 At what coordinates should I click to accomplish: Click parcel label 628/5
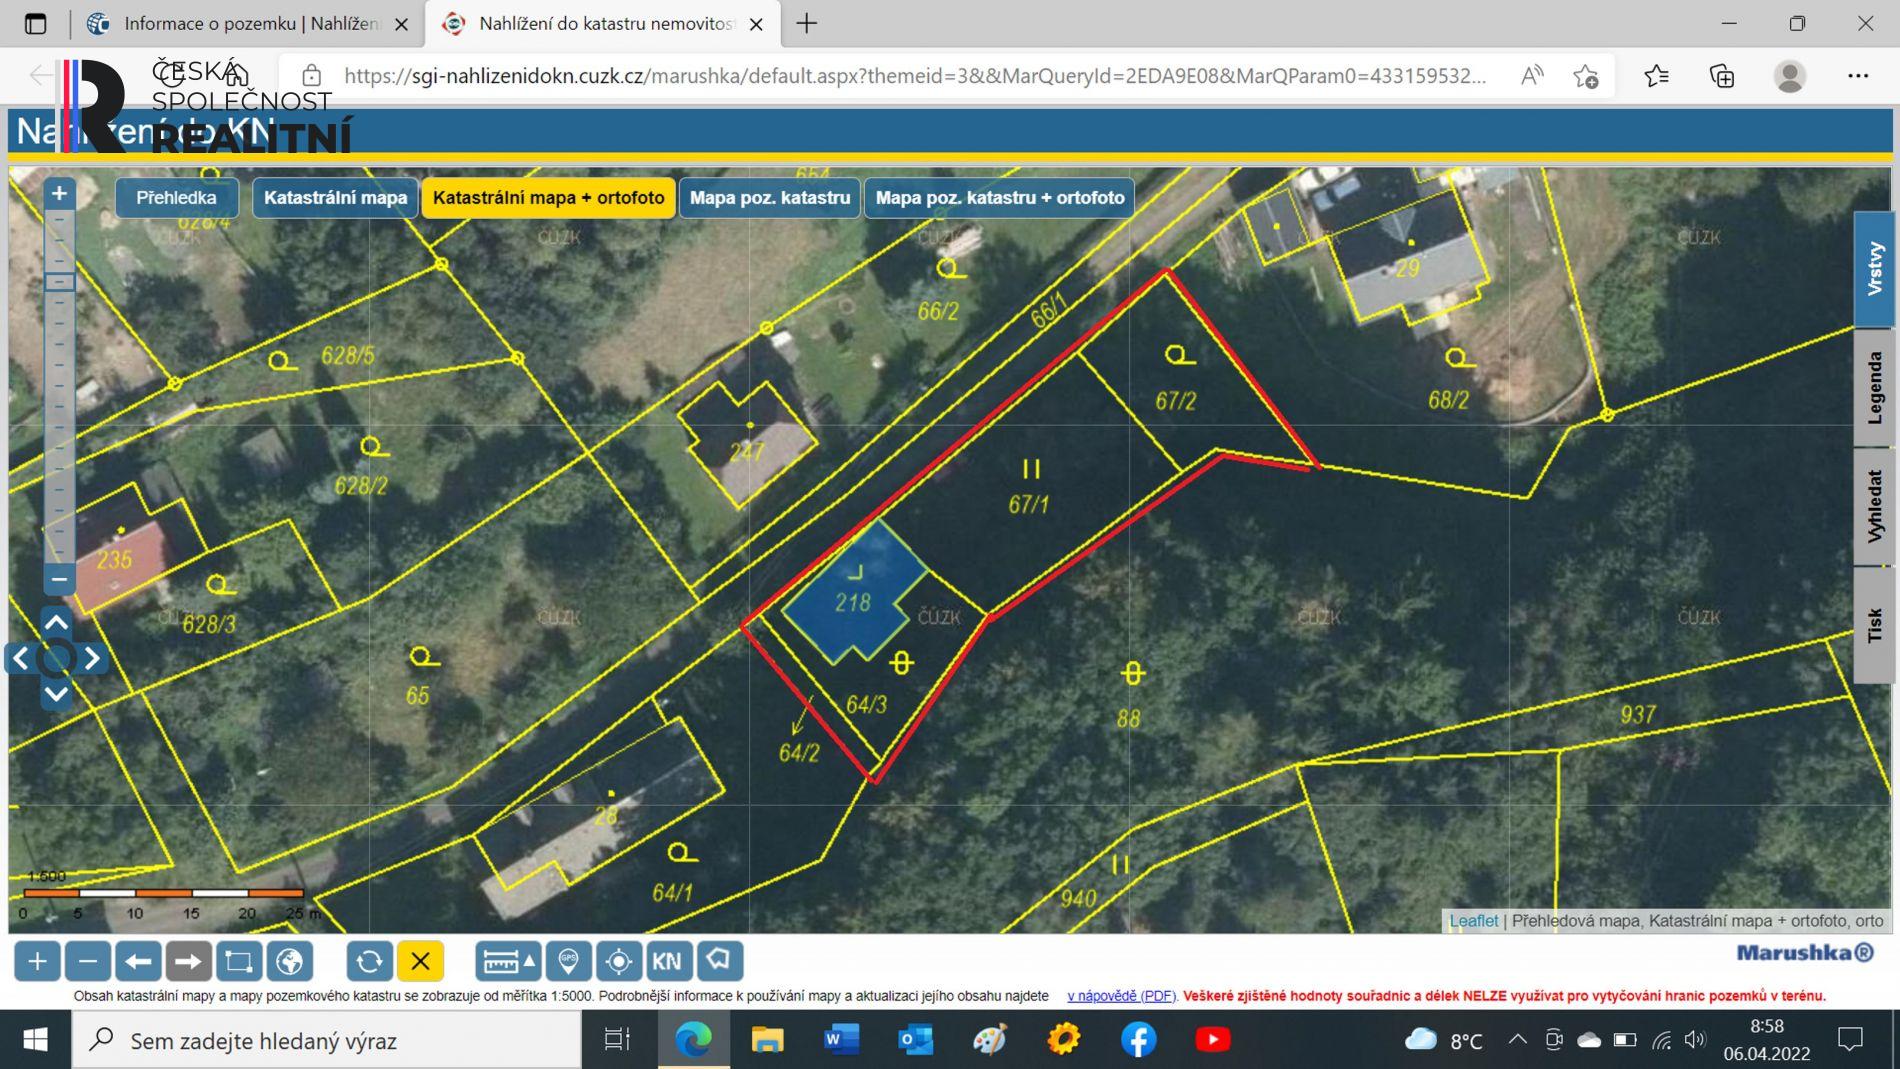pos(347,355)
